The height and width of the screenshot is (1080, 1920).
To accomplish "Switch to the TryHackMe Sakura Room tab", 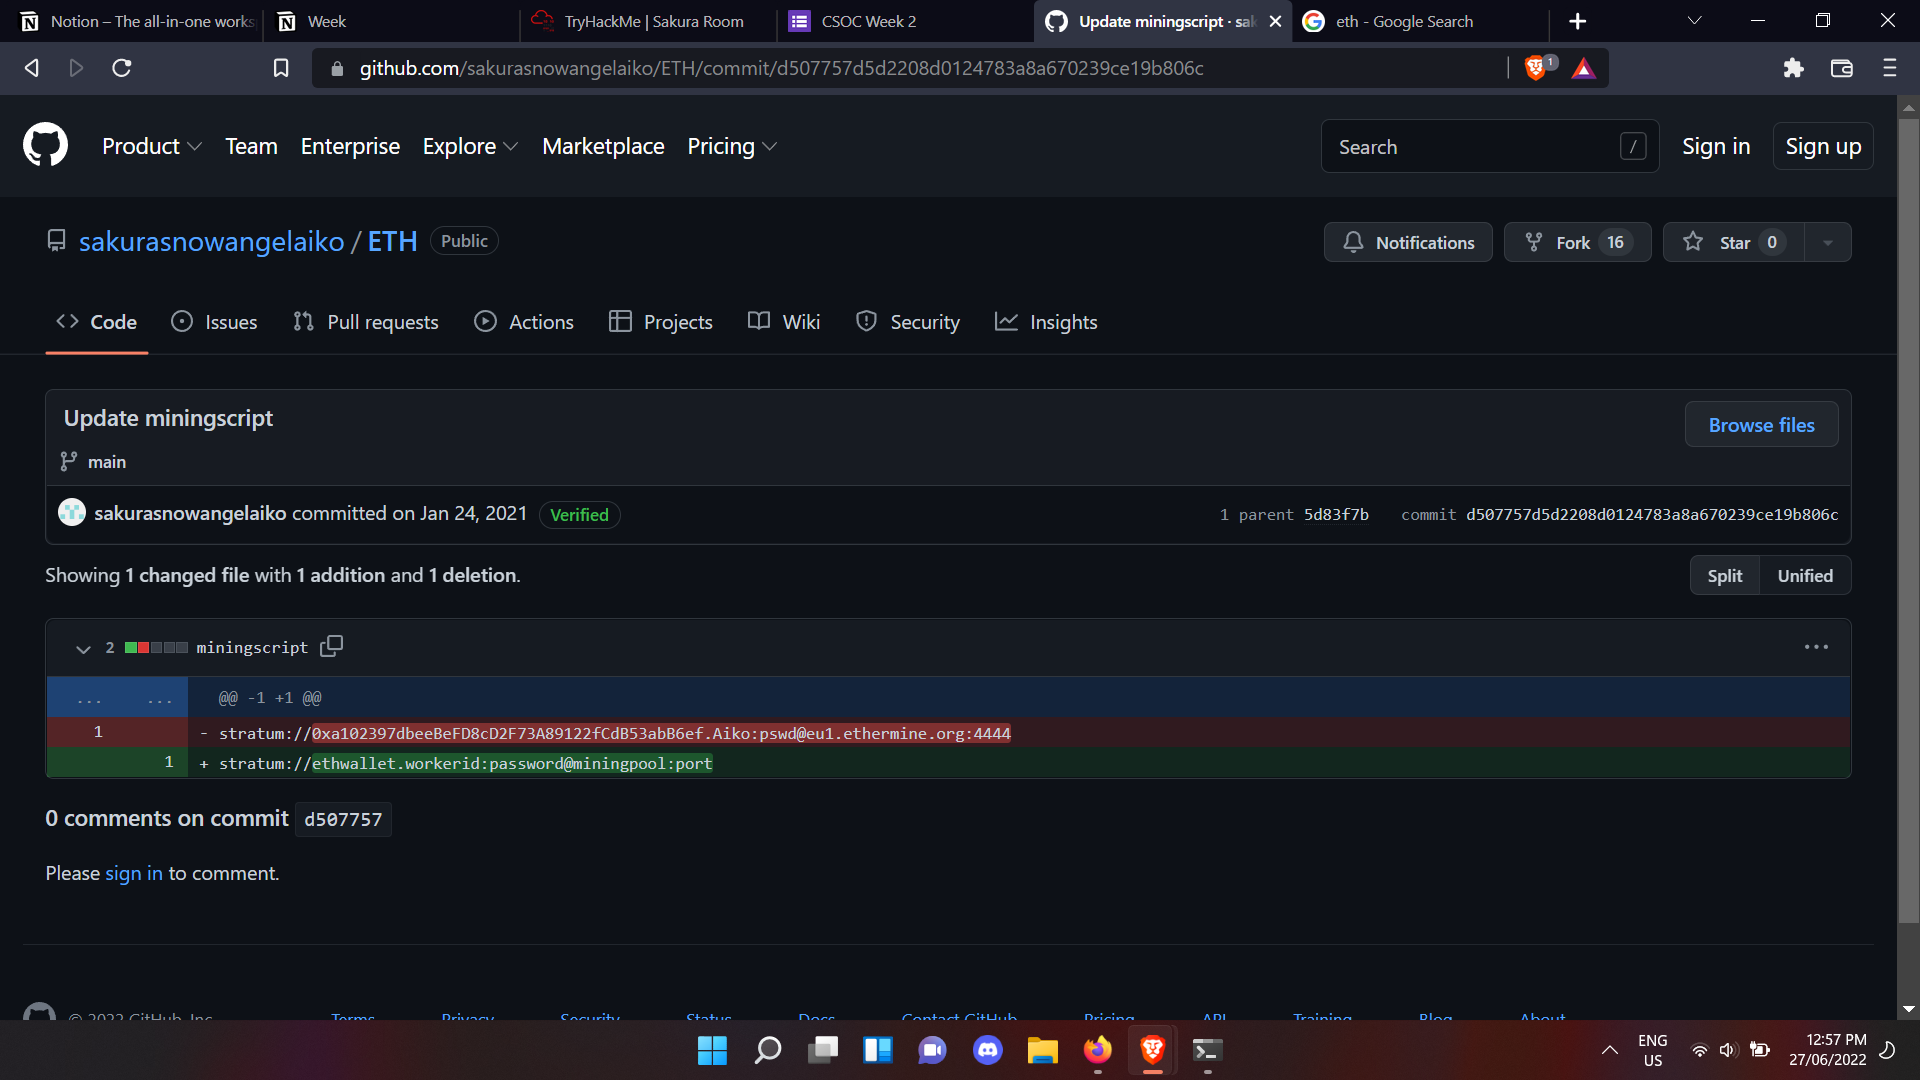I will click(648, 21).
